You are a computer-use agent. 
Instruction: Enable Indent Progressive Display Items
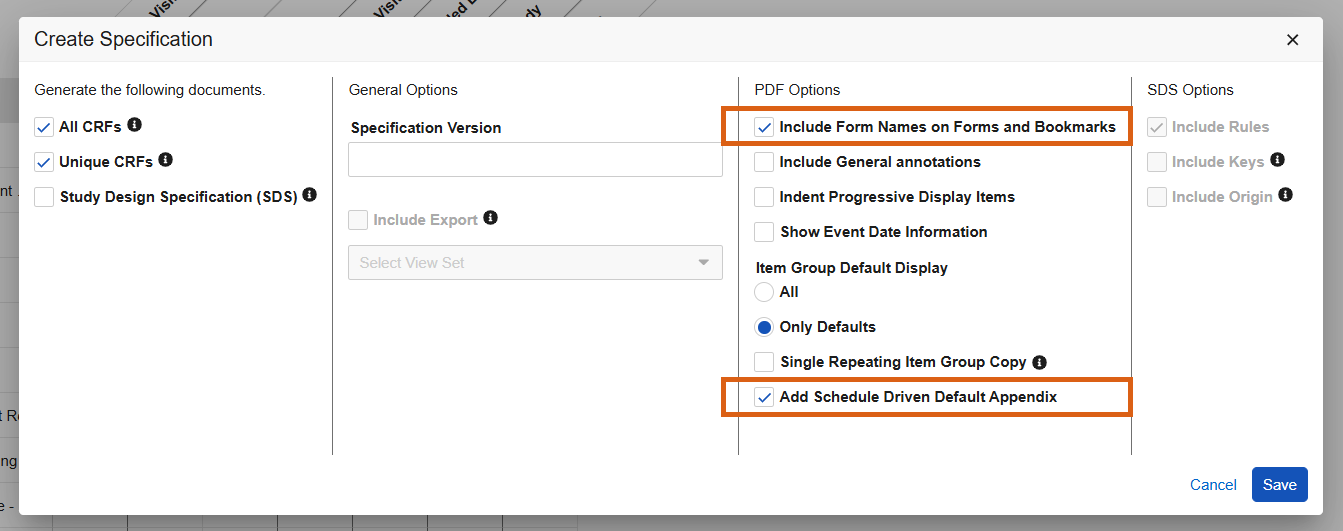pyautogui.click(x=764, y=197)
